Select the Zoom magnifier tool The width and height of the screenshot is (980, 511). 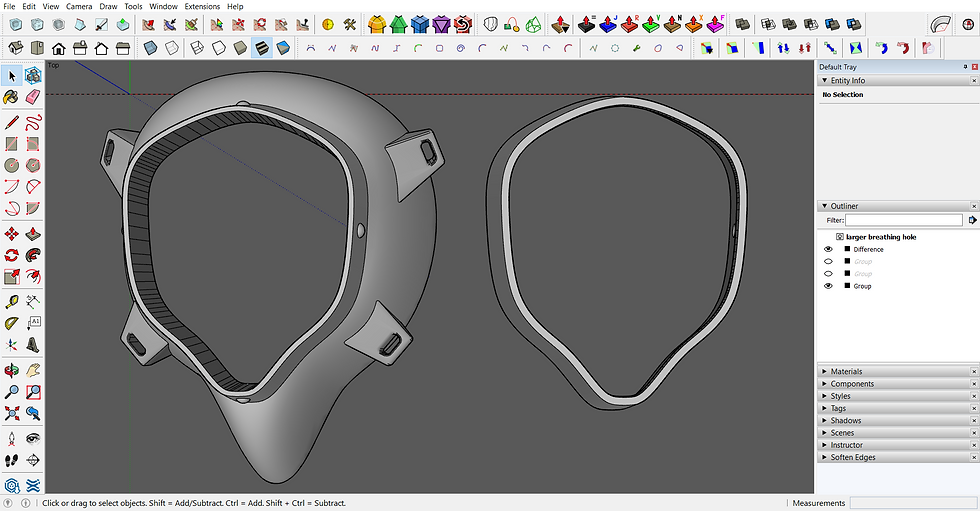pyautogui.click(x=11, y=392)
